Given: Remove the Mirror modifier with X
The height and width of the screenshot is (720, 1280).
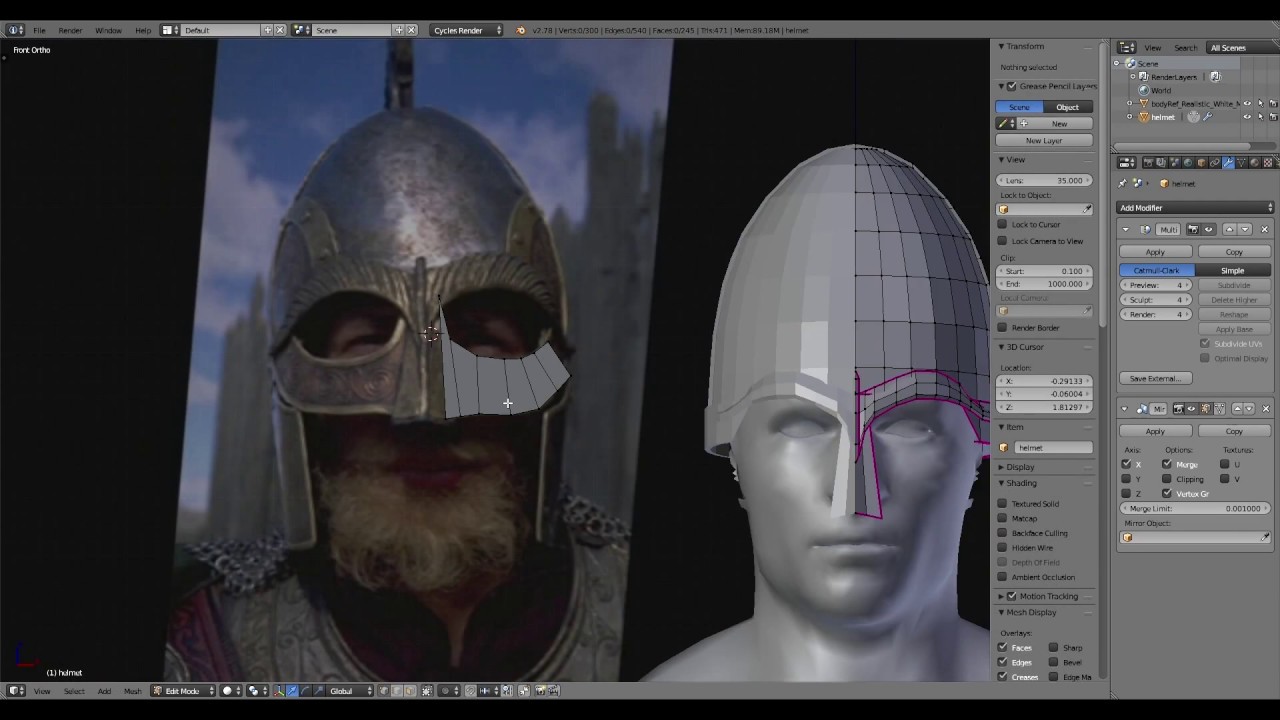Looking at the screenshot, I should [1266, 409].
